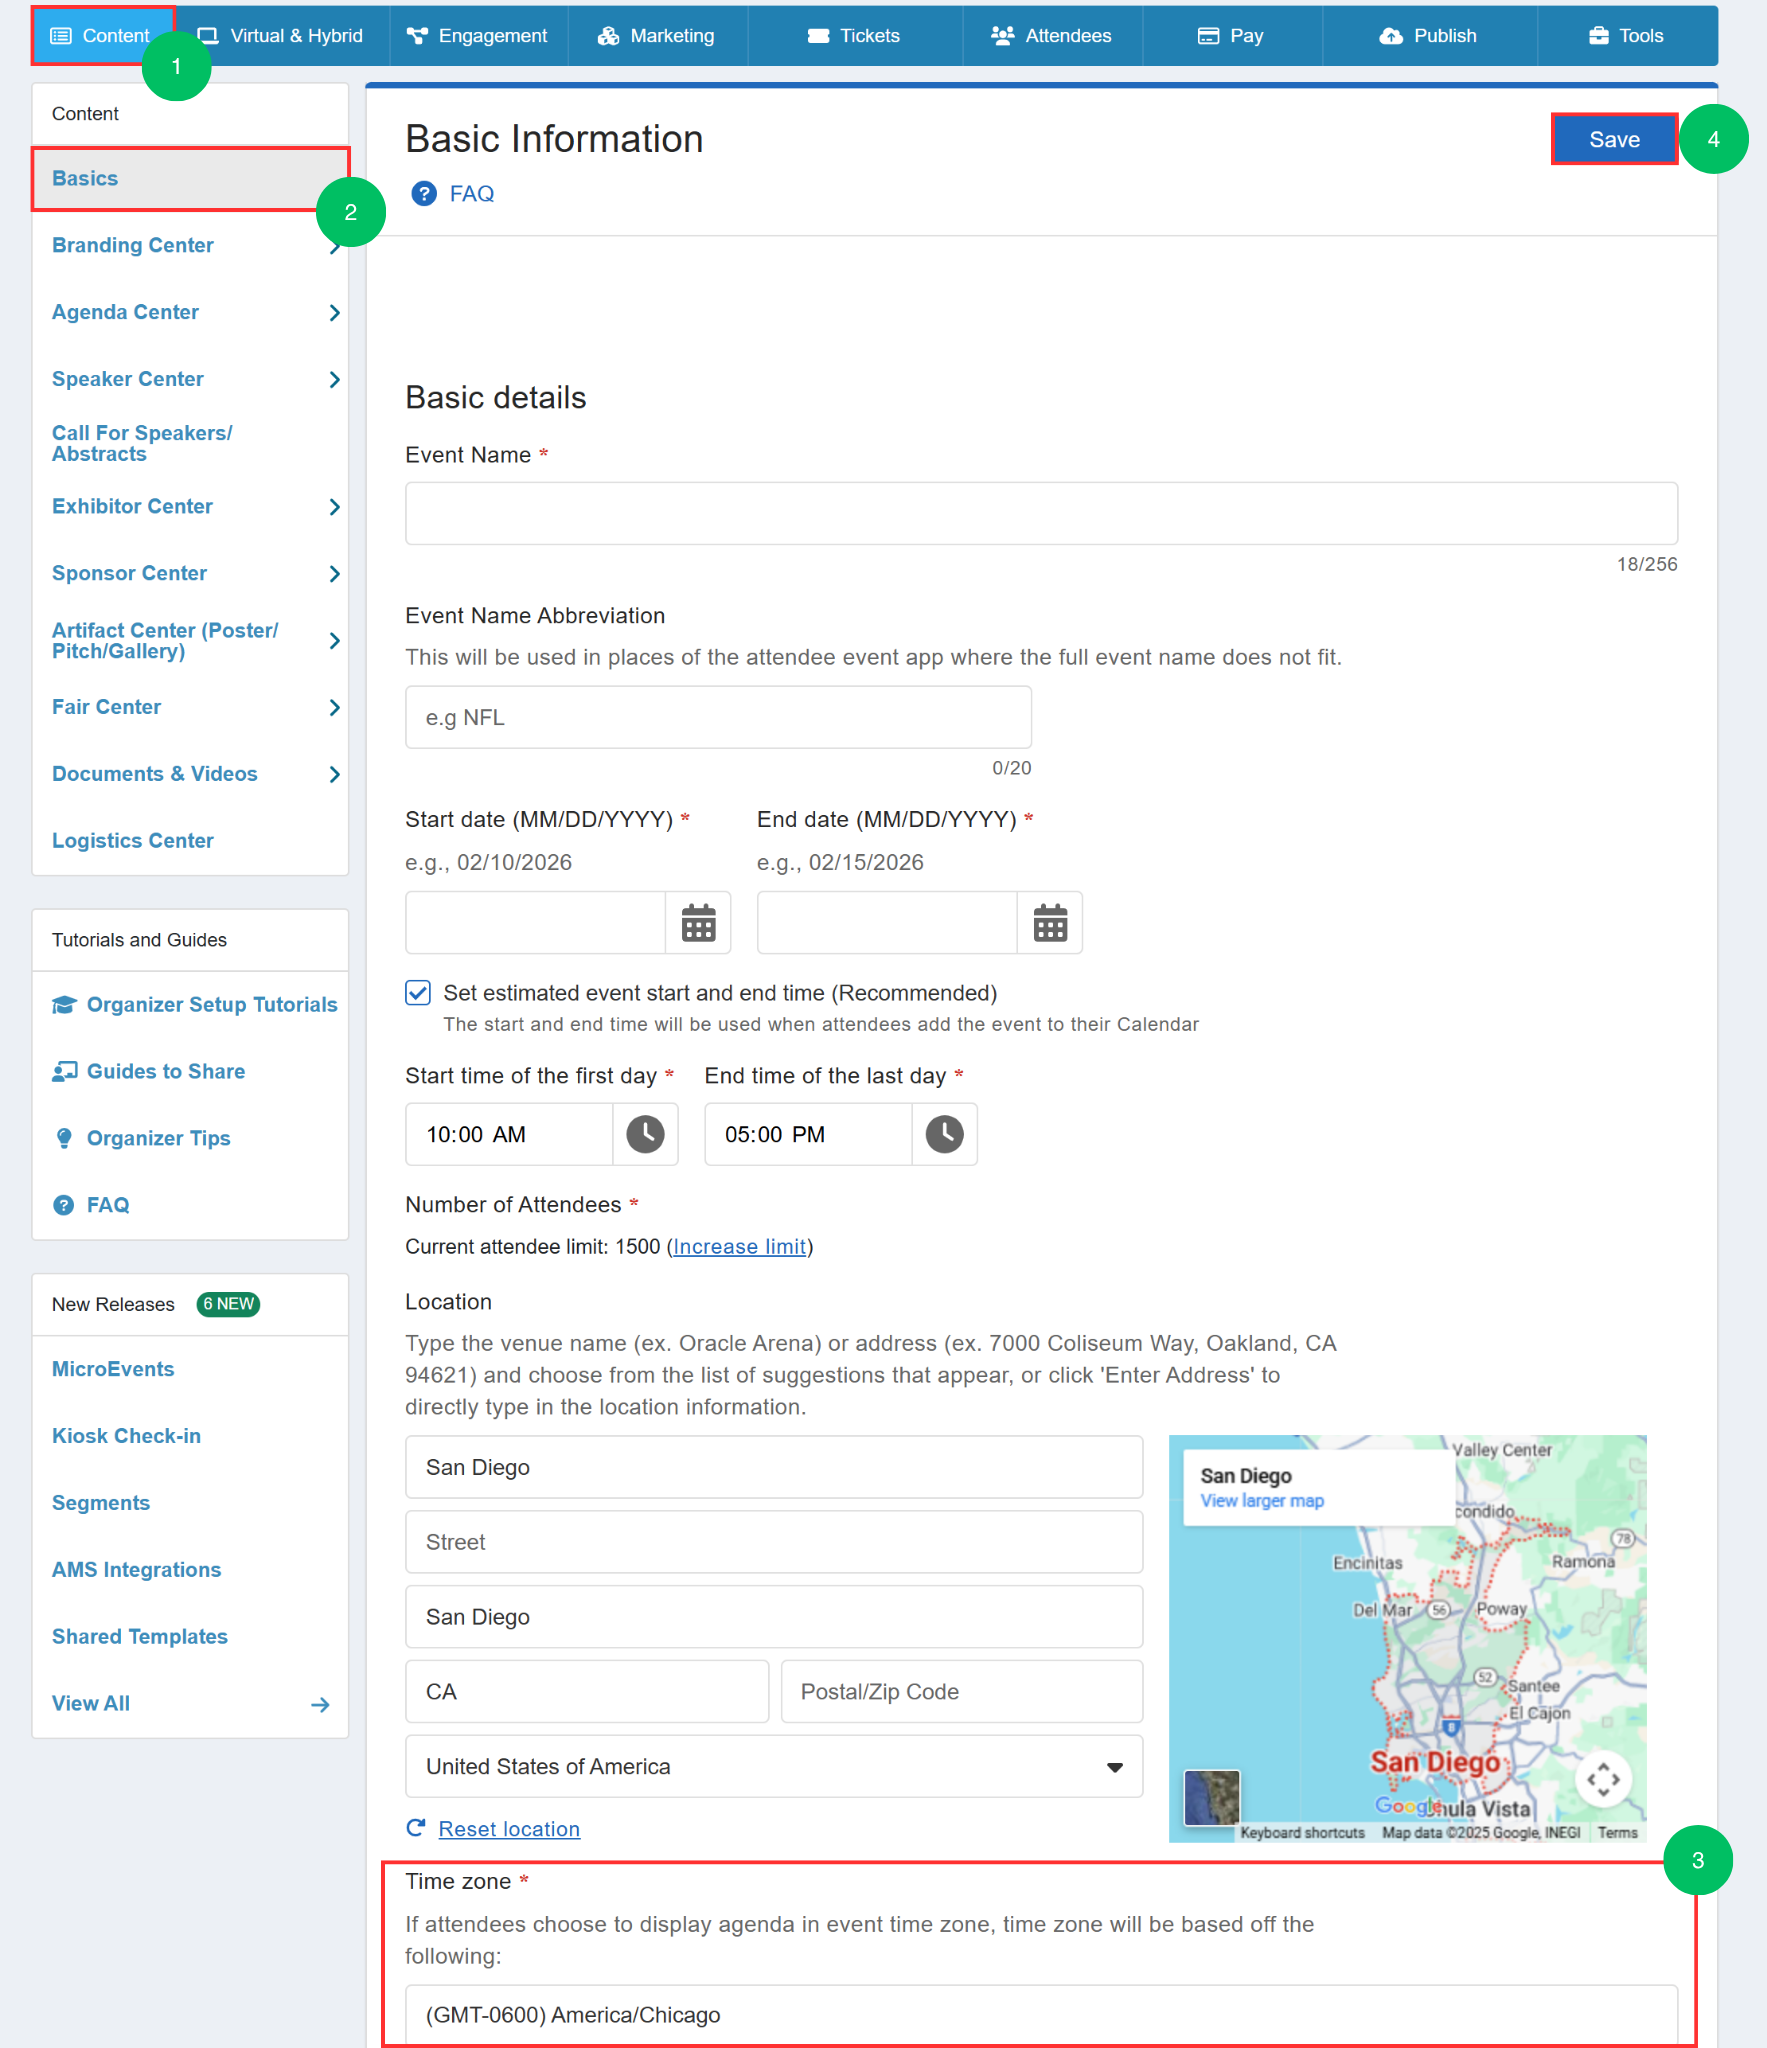Expand the Agenda Center submenu
The image size is (1767, 2048).
335,312
